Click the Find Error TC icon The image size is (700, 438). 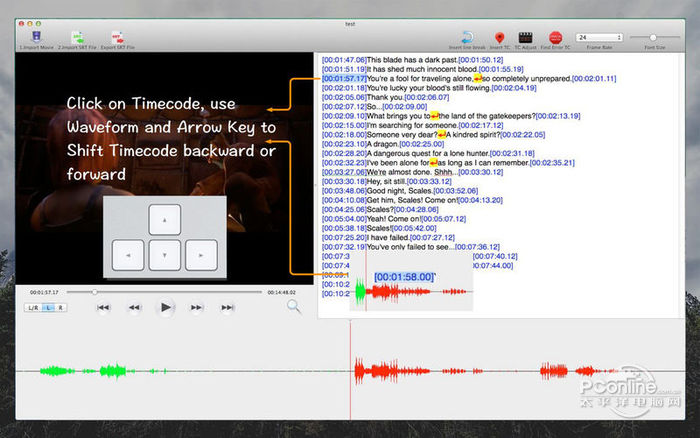point(555,38)
